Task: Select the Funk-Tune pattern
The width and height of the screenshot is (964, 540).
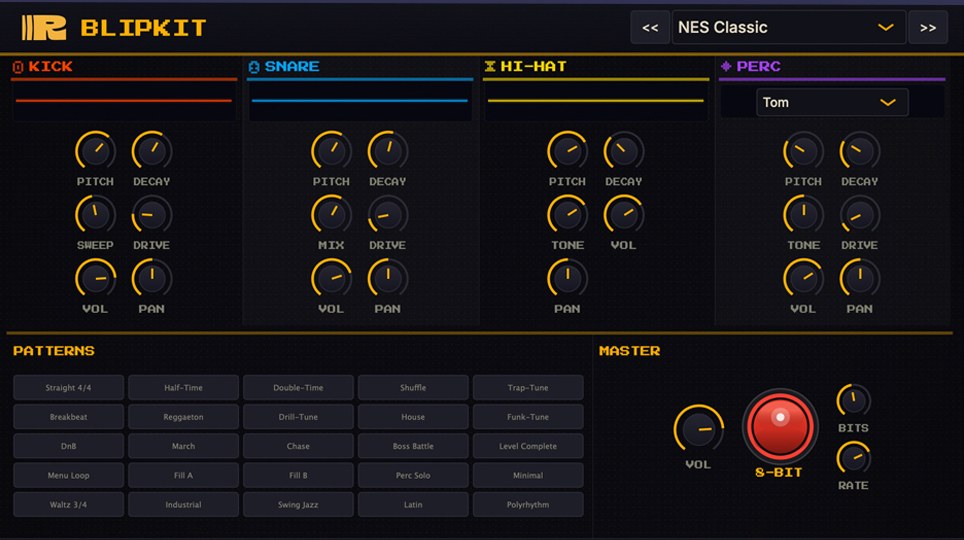Action: [x=528, y=417]
